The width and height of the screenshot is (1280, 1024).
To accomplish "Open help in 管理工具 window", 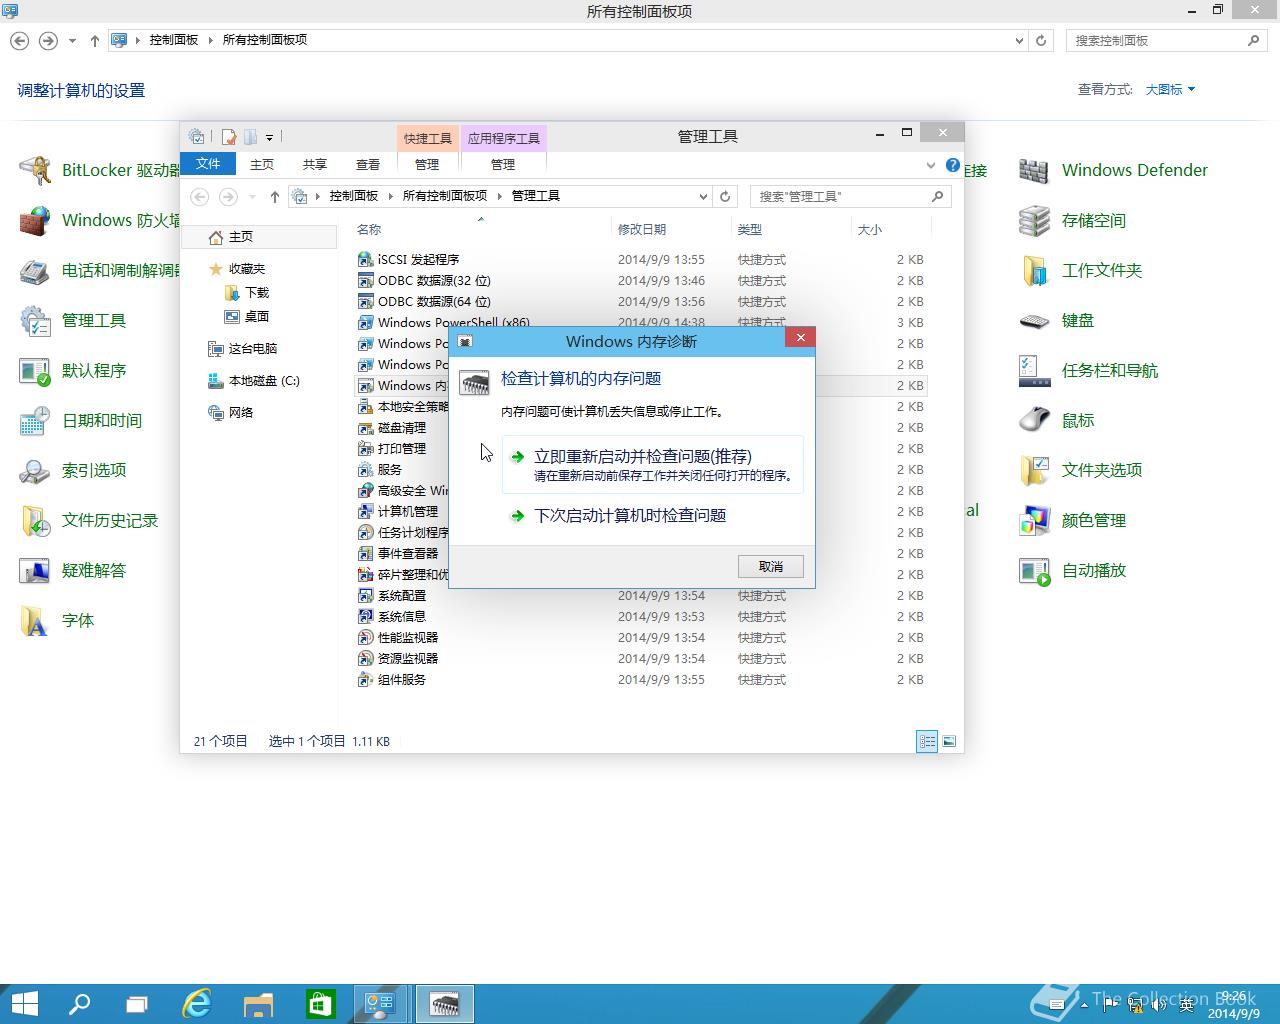I will click(x=953, y=165).
